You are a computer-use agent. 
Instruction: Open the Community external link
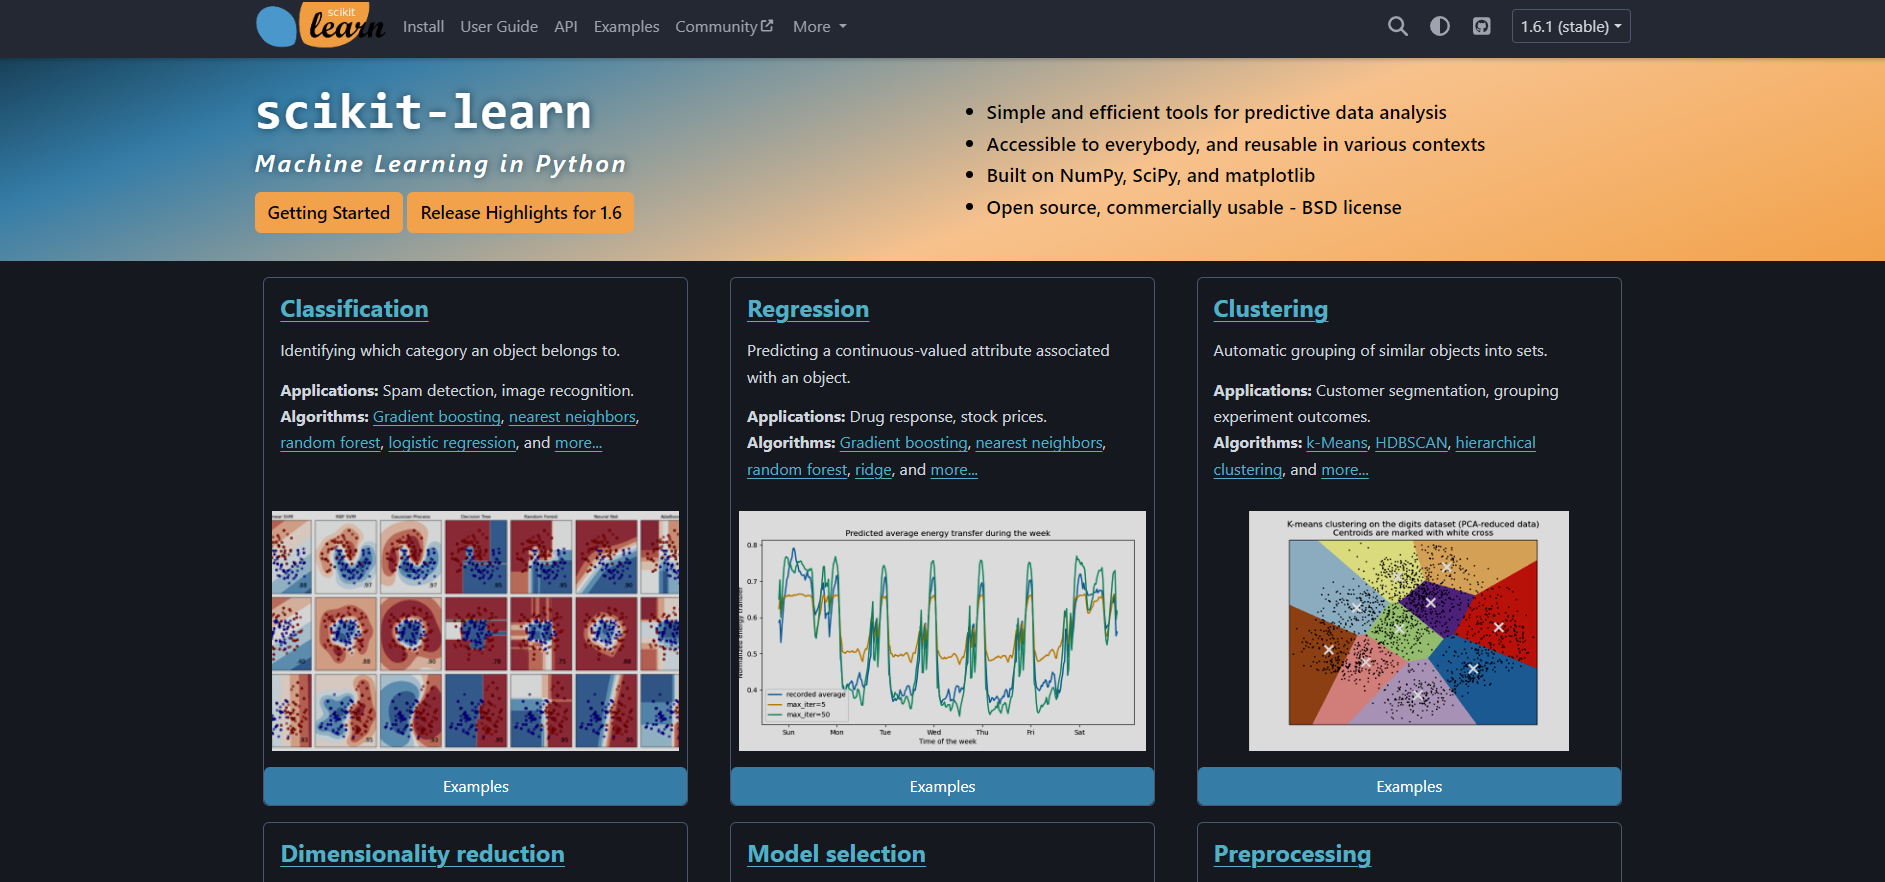724,27
